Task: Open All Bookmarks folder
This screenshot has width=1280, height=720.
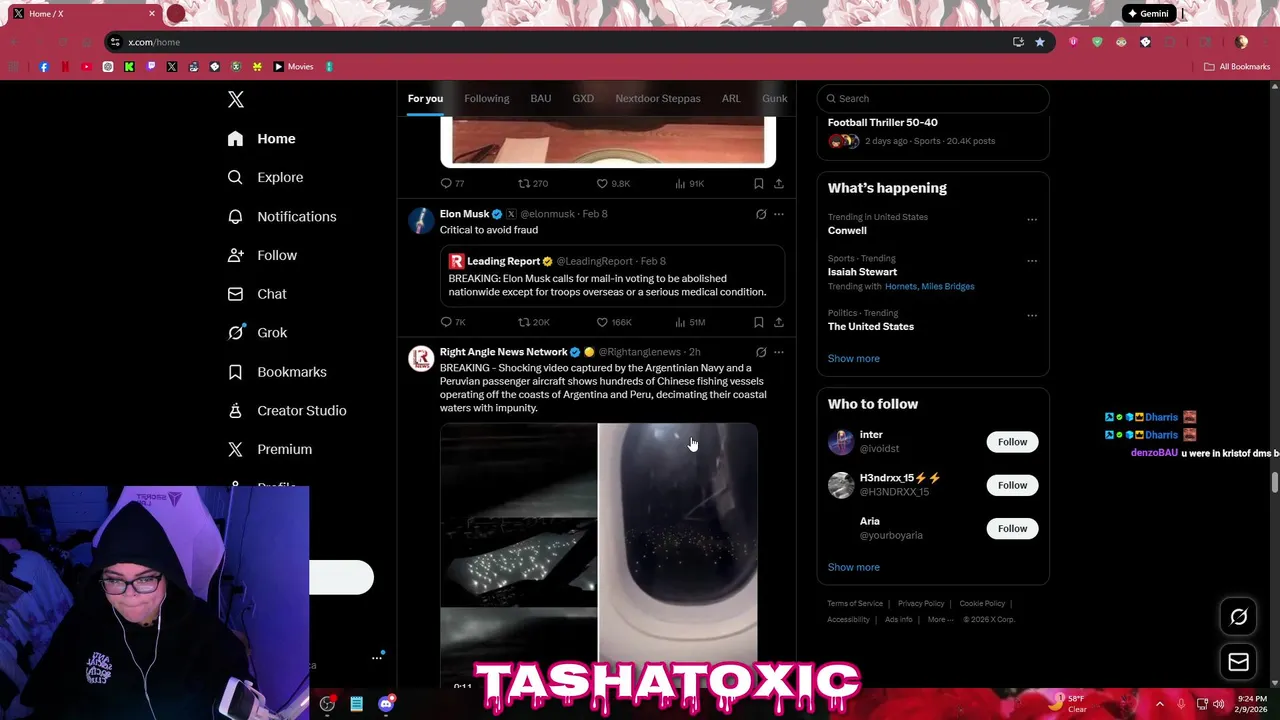Action: tap(1237, 67)
